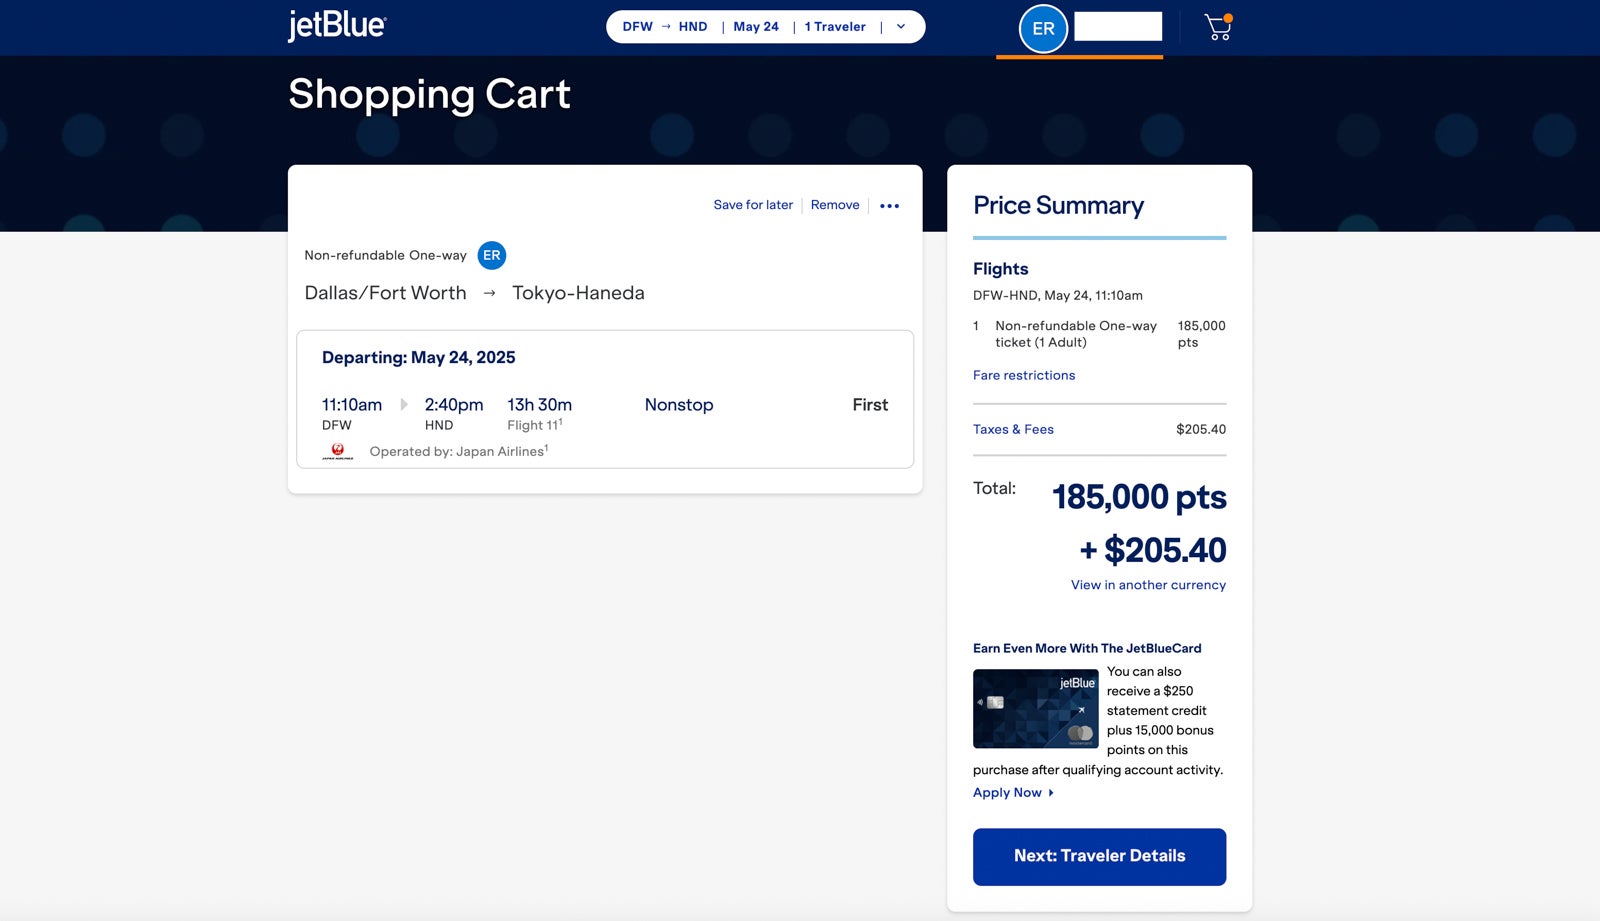
Task: Click Apply Now for JetBlue Card
Action: click(x=1007, y=793)
